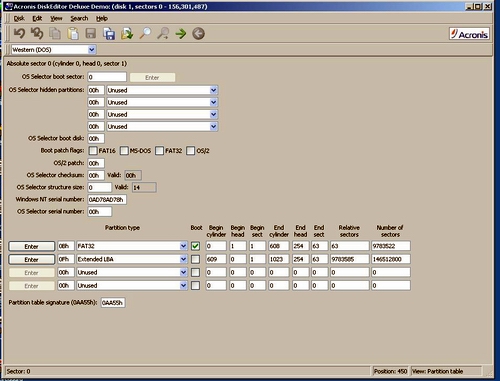This screenshot has height=381, width=500.
Task: Open the first OS Selector hidden partitions dropdown
Action: [214, 90]
